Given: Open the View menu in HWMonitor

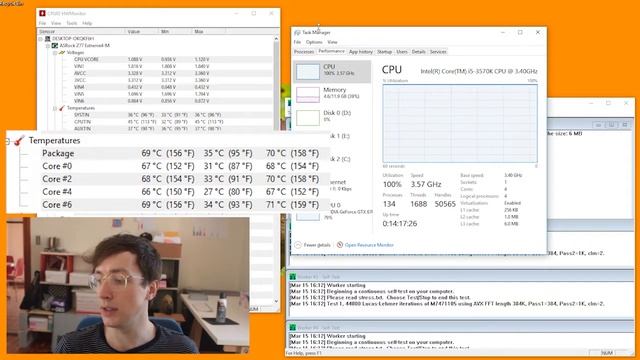Looking at the screenshot, I should [x=56, y=23].
